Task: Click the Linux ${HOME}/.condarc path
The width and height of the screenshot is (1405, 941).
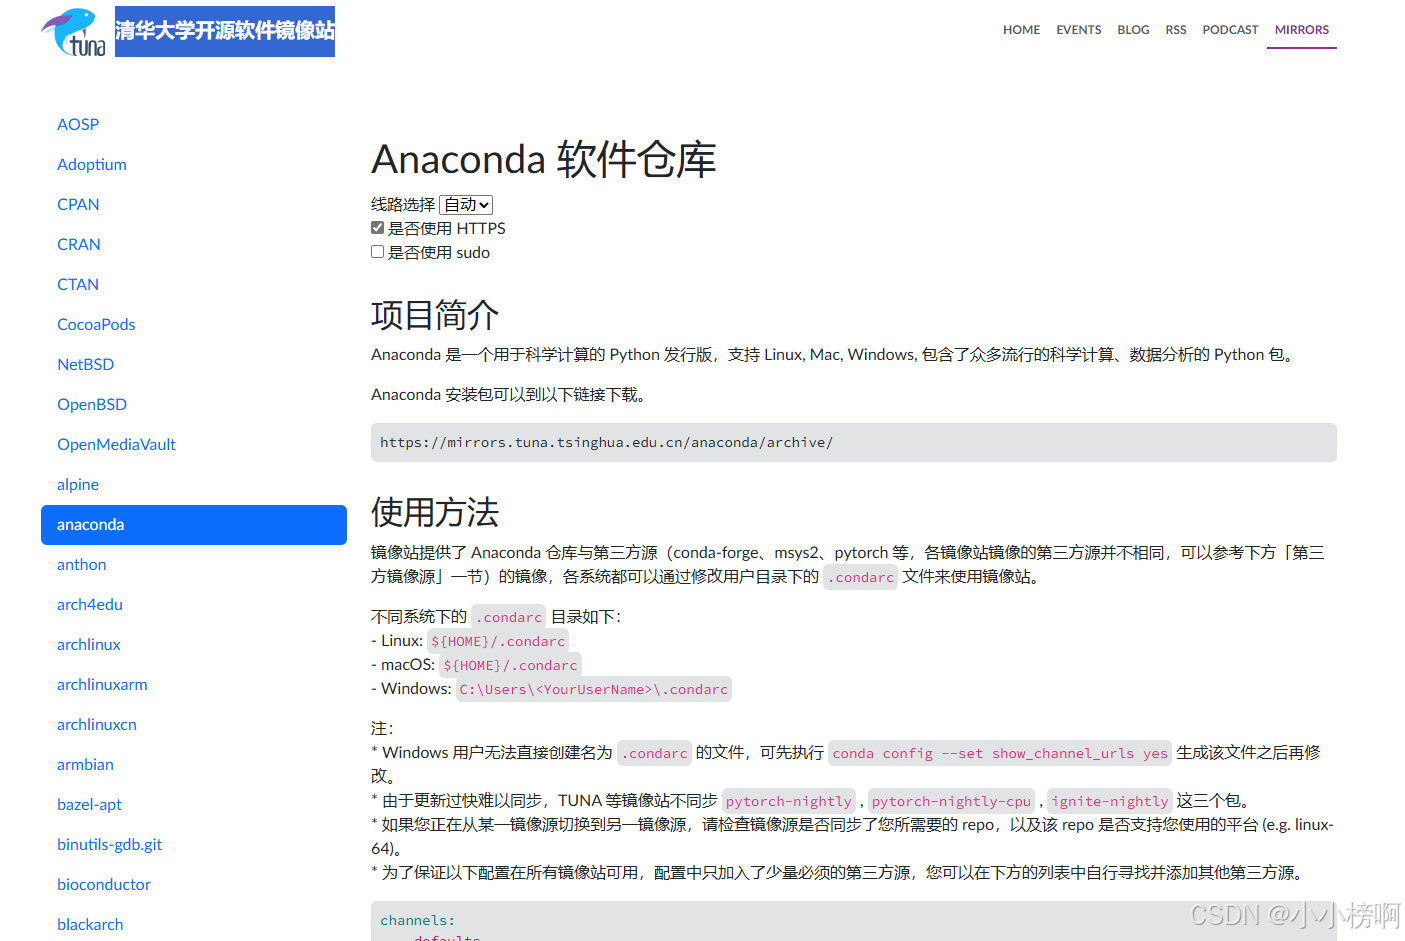Action: tap(498, 641)
